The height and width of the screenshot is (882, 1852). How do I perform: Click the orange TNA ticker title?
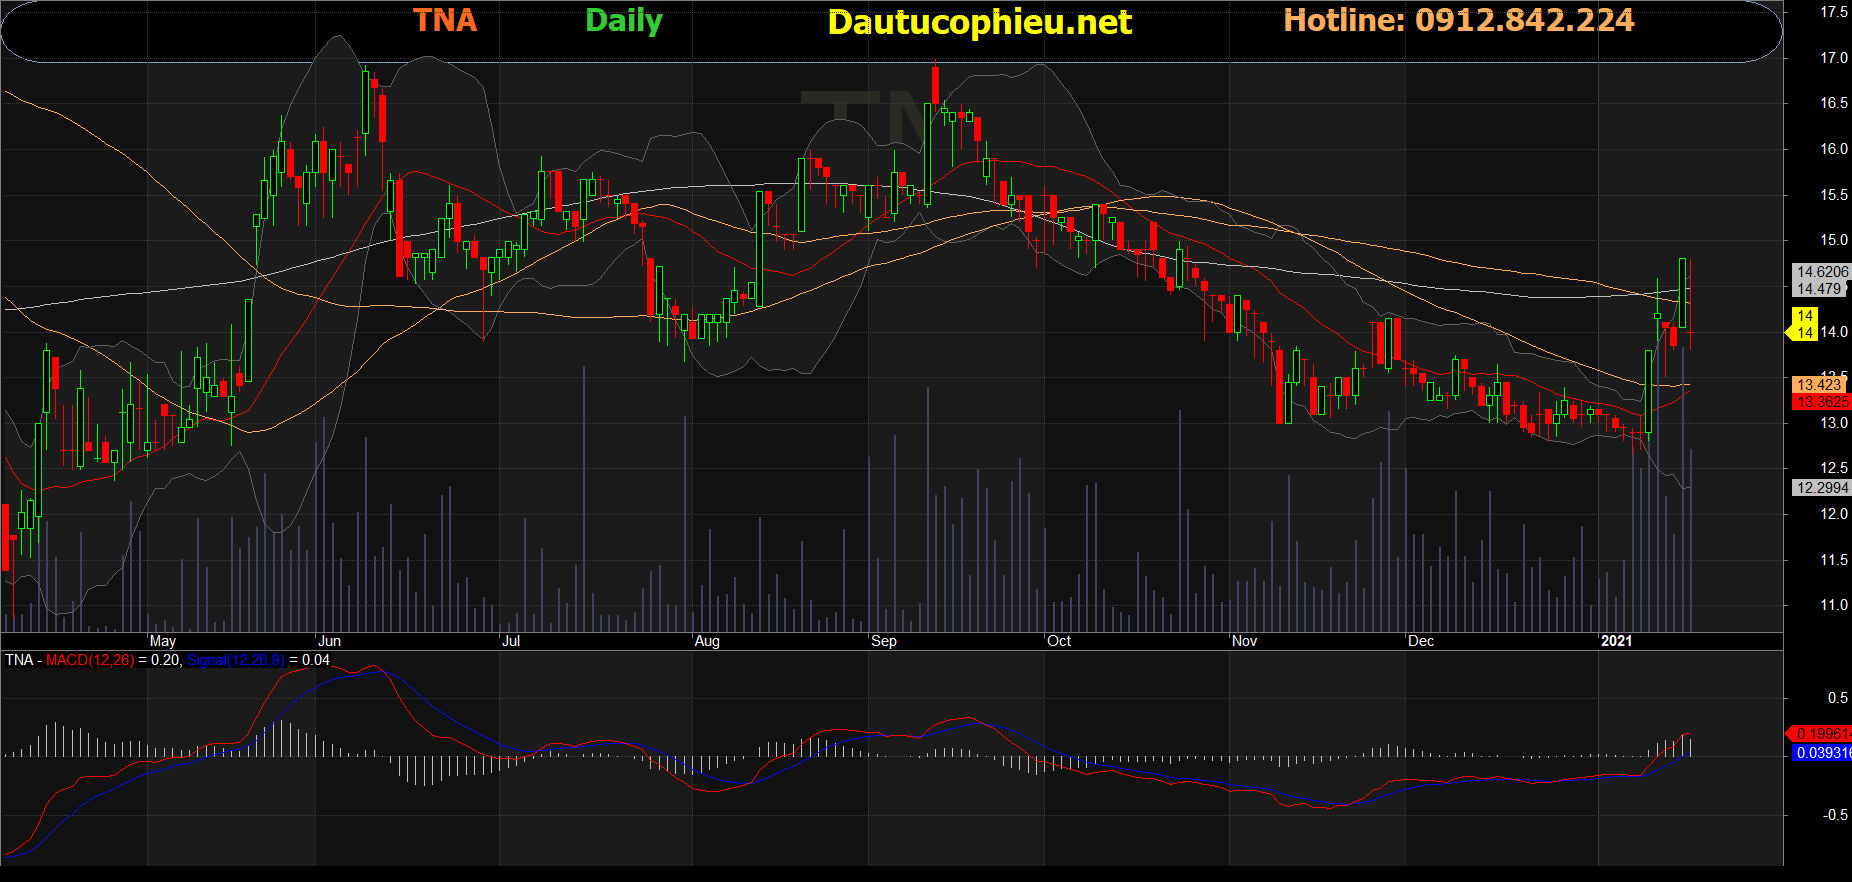click(445, 21)
